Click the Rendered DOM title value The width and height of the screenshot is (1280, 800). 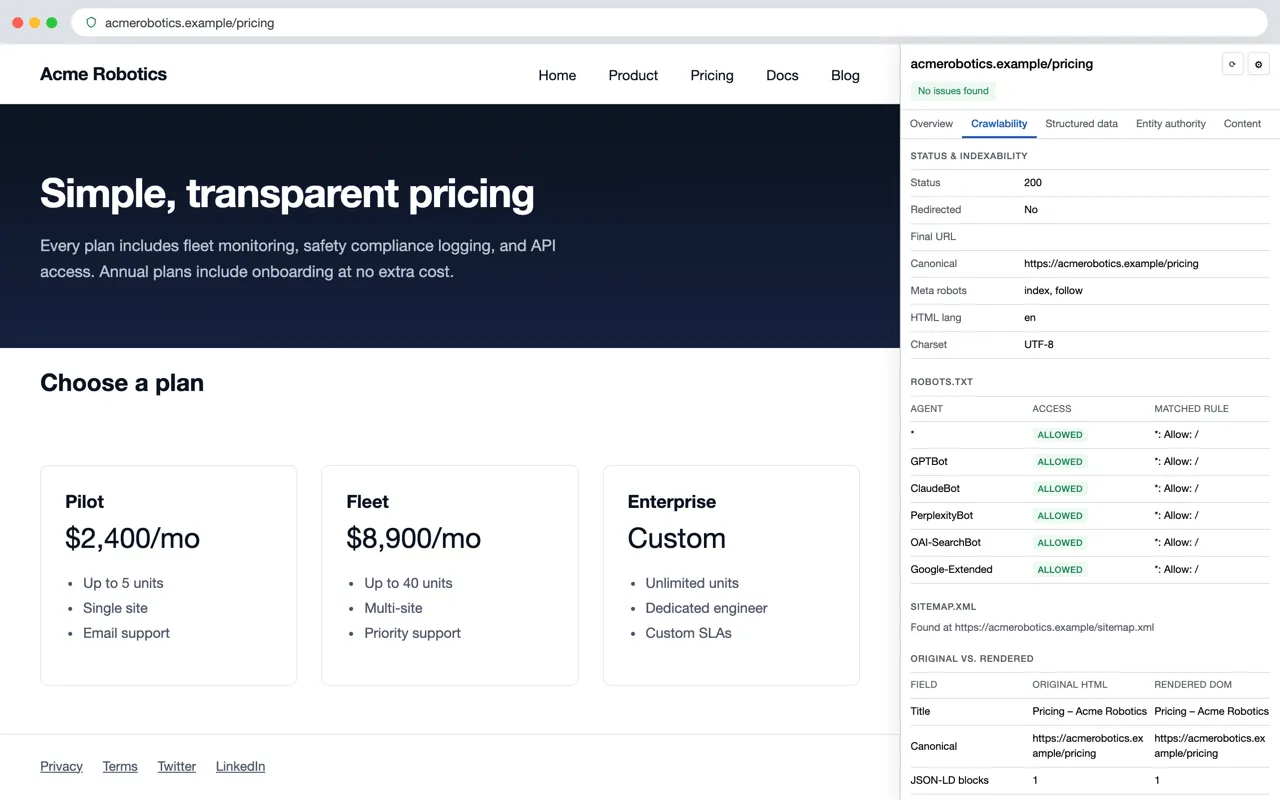click(x=1211, y=712)
